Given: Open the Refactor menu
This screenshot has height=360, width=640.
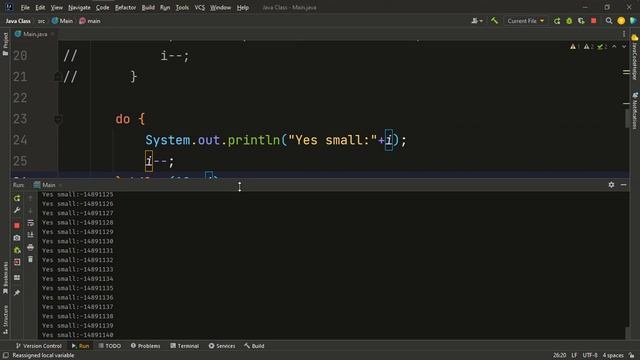Looking at the screenshot, I should click(125, 7).
